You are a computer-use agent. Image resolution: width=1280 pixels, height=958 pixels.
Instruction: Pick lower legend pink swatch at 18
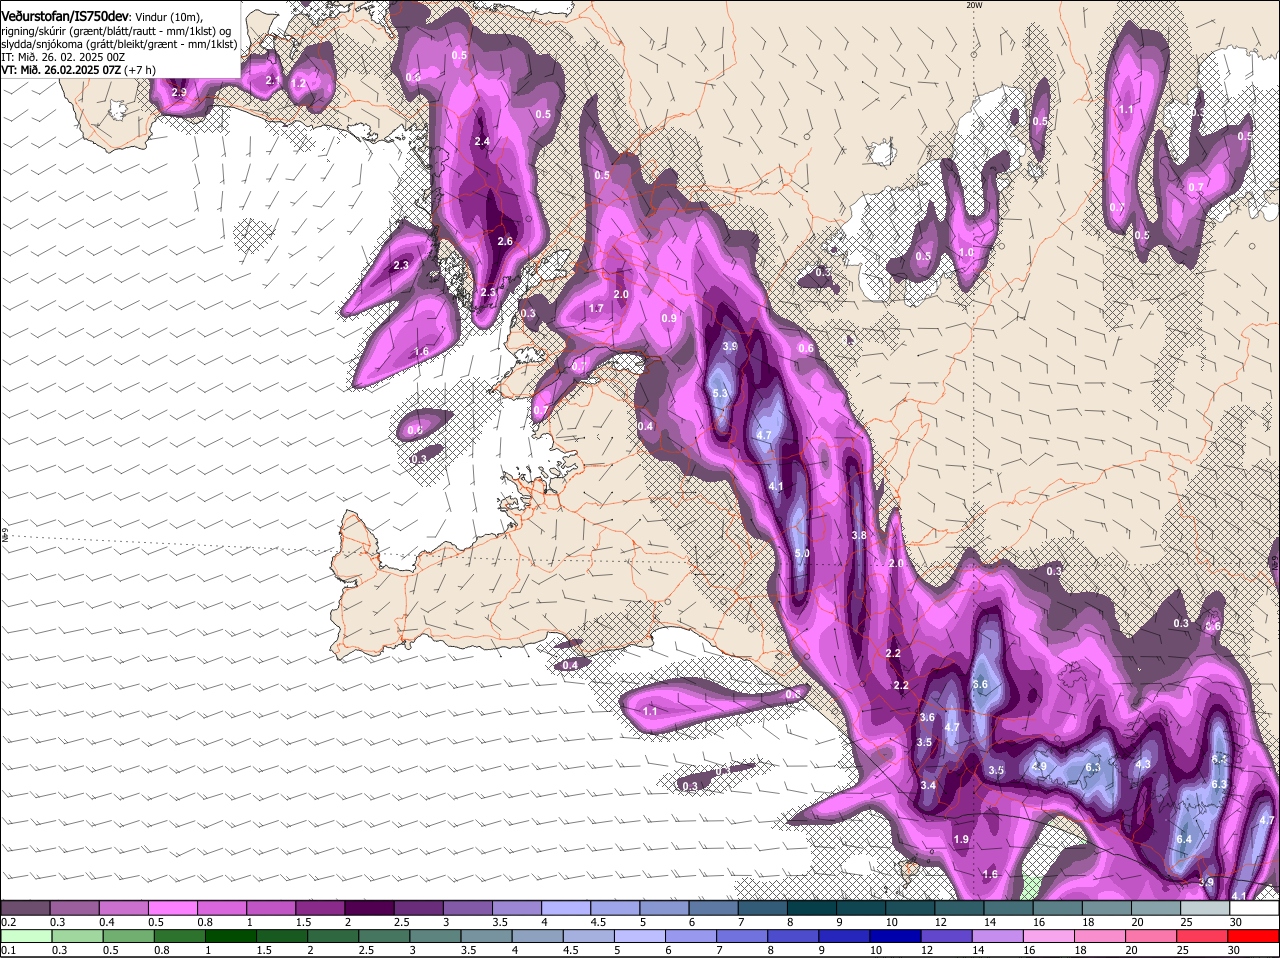(x=1099, y=936)
